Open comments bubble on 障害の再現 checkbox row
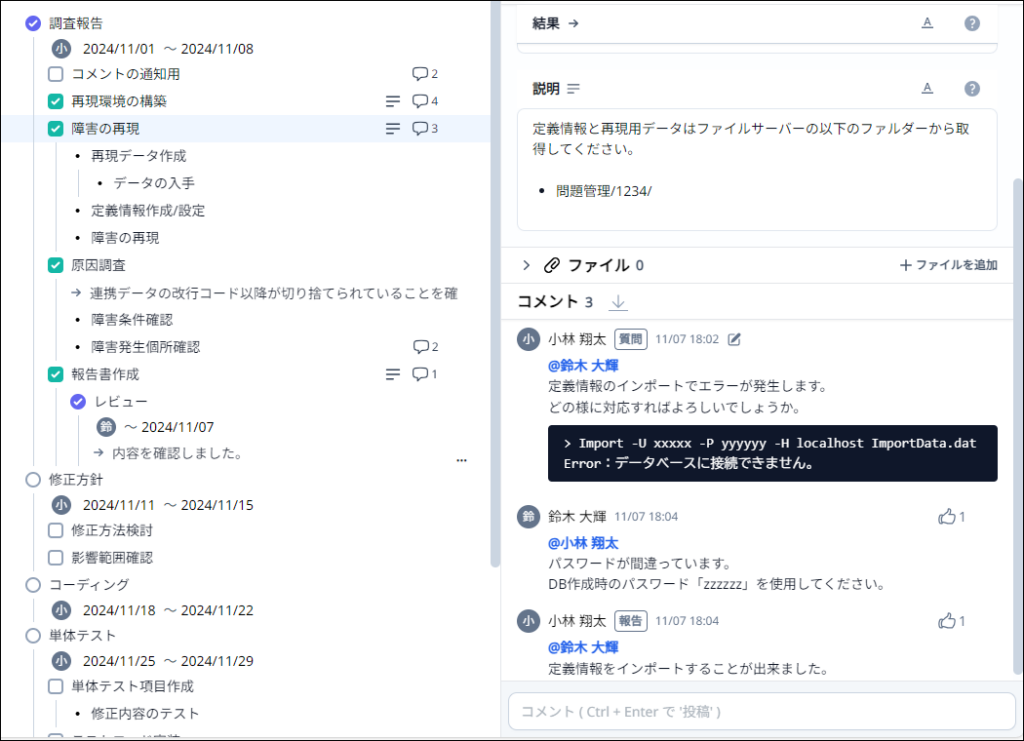This screenshot has width=1024, height=741. coord(424,129)
